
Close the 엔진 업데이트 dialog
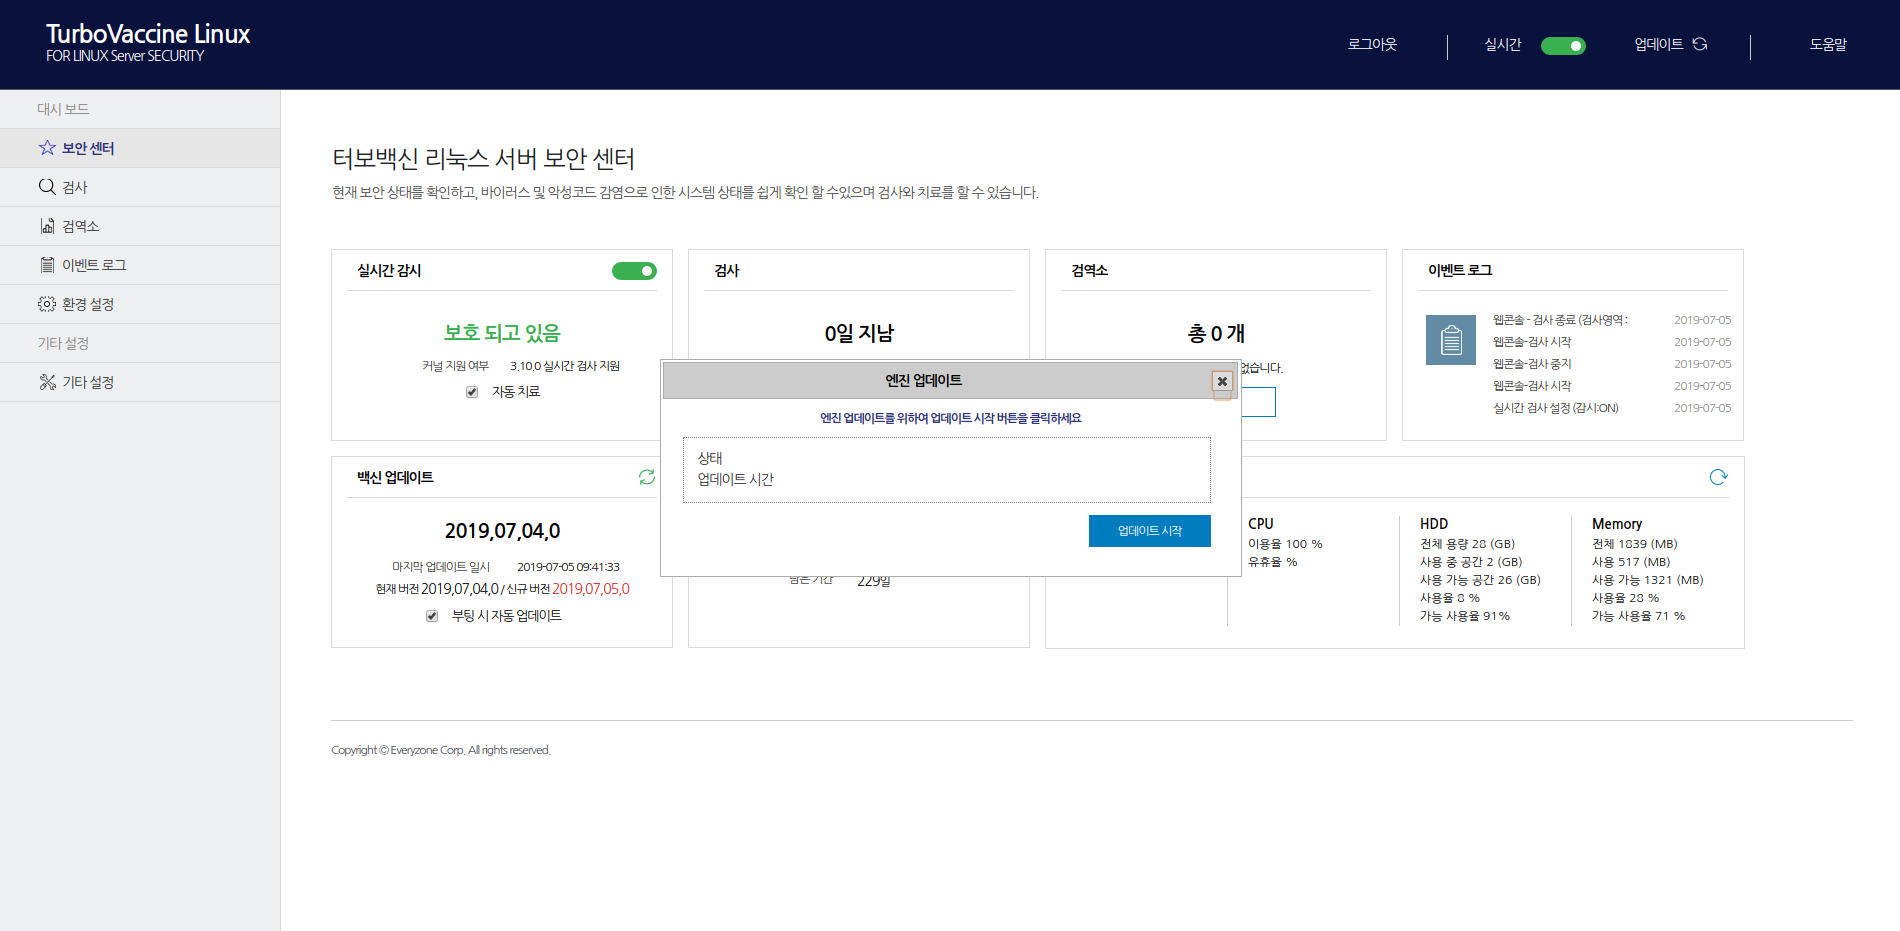pos(1222,381)
